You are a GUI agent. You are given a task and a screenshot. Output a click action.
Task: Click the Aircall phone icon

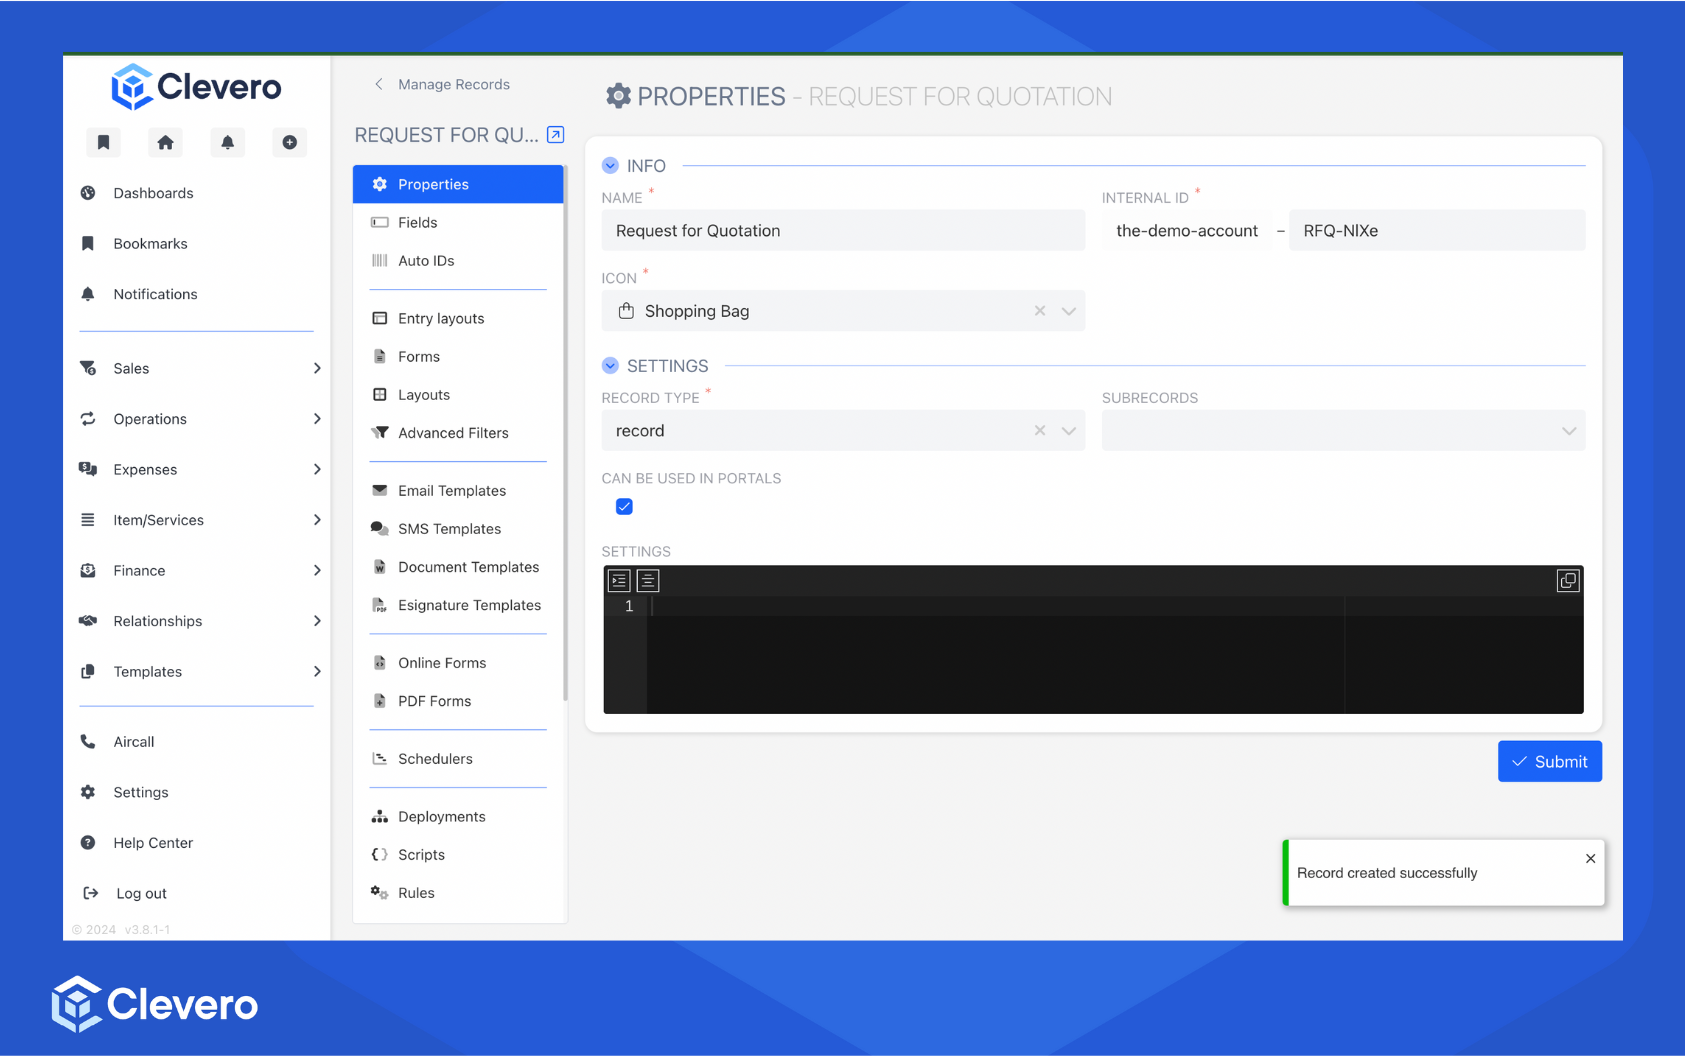(88, 742)
